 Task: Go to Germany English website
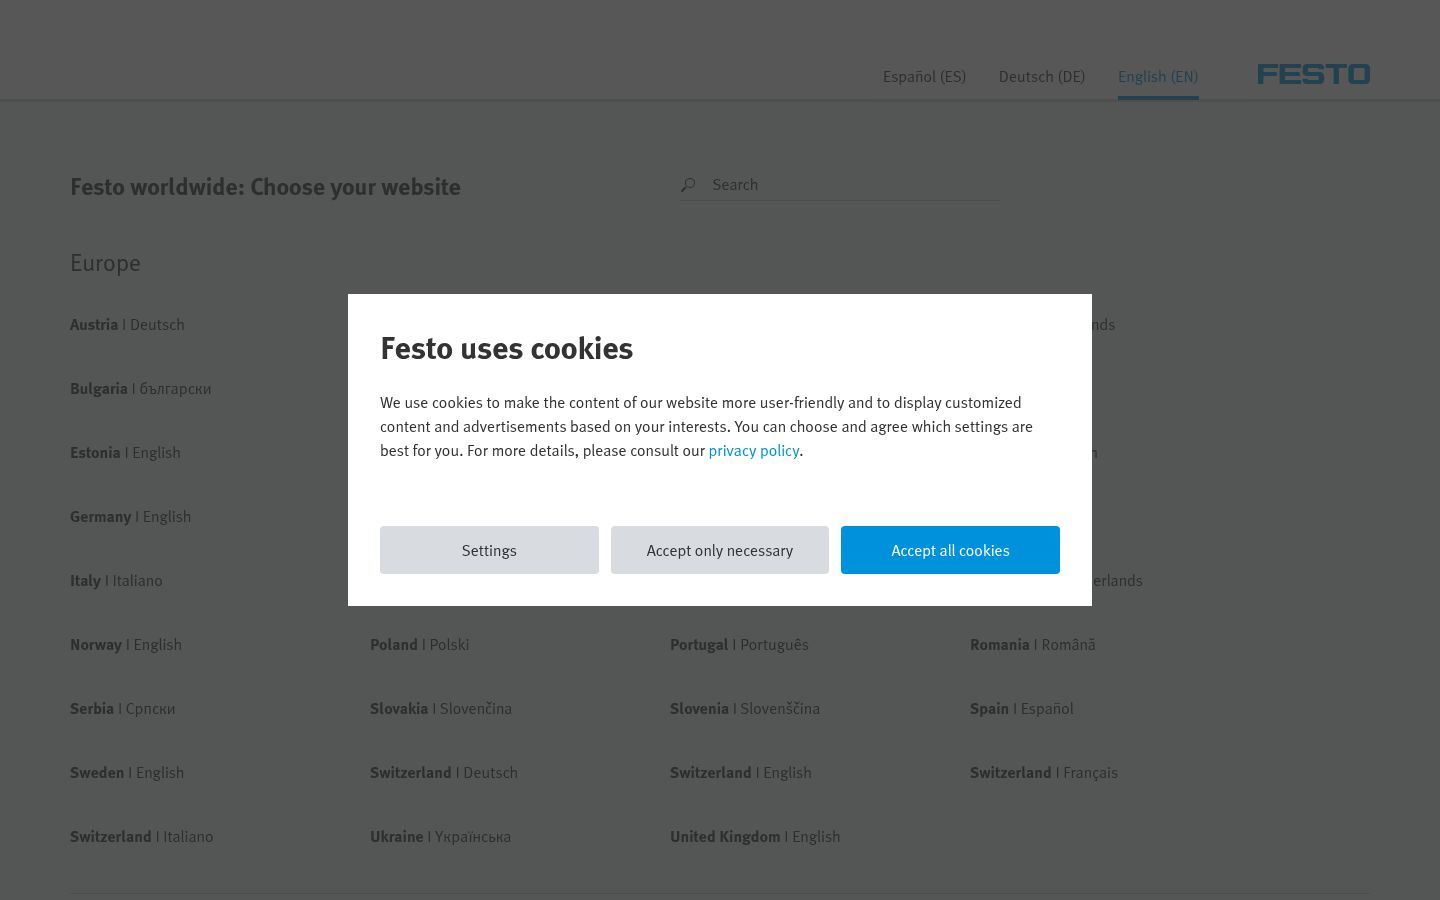pos(130,517)
